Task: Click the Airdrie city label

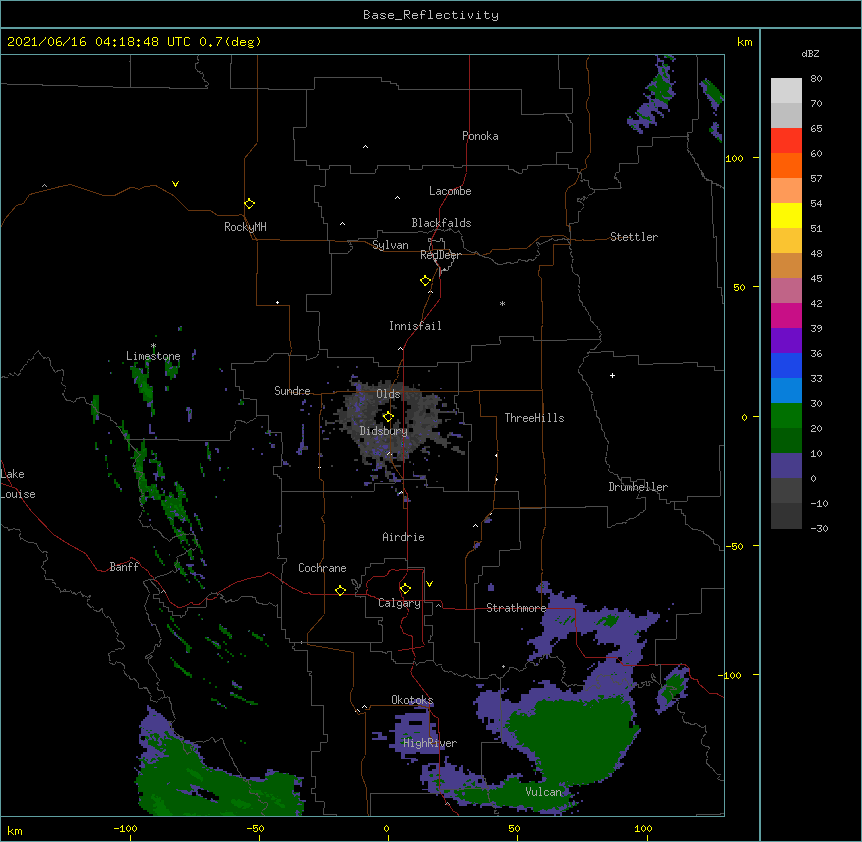Action: click(403, 537)
